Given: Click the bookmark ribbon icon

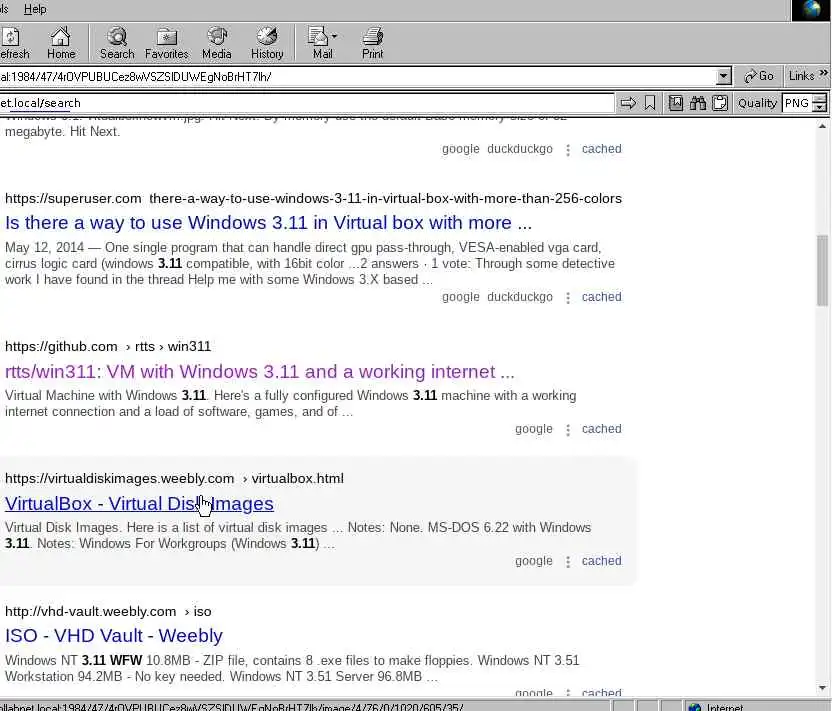Looking at the screenshot, I should click(x=650, y=103).
